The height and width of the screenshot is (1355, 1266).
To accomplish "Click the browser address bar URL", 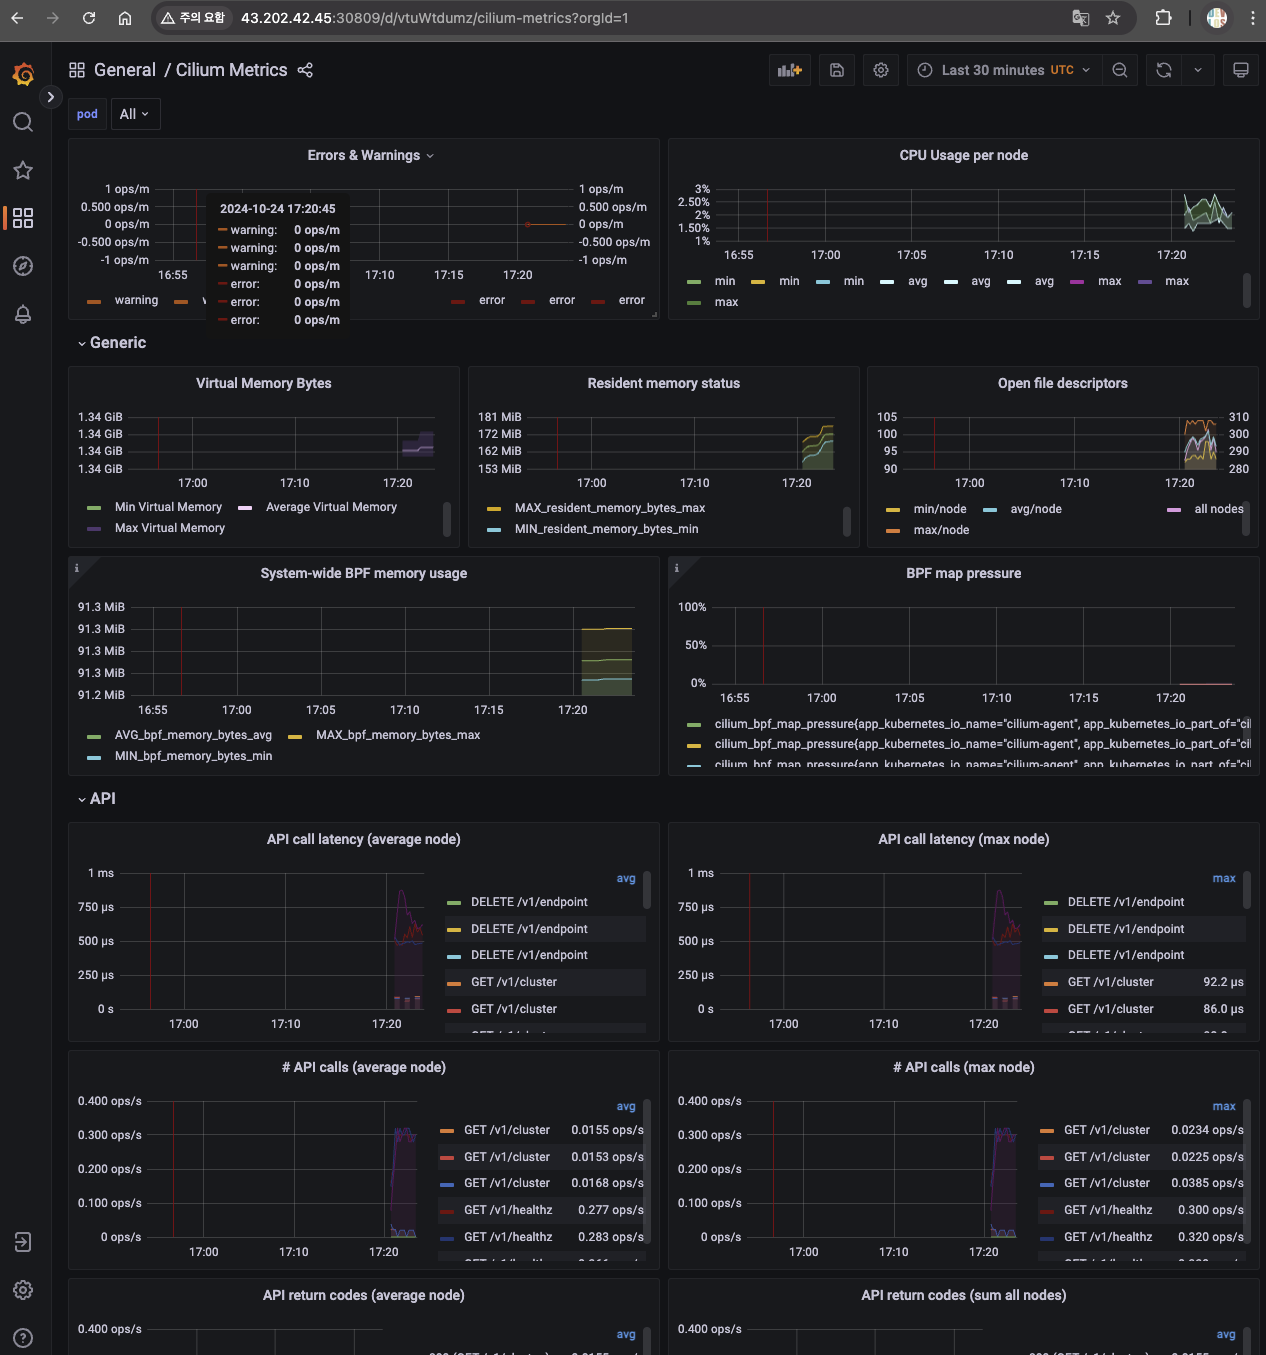I will point(435,18).
